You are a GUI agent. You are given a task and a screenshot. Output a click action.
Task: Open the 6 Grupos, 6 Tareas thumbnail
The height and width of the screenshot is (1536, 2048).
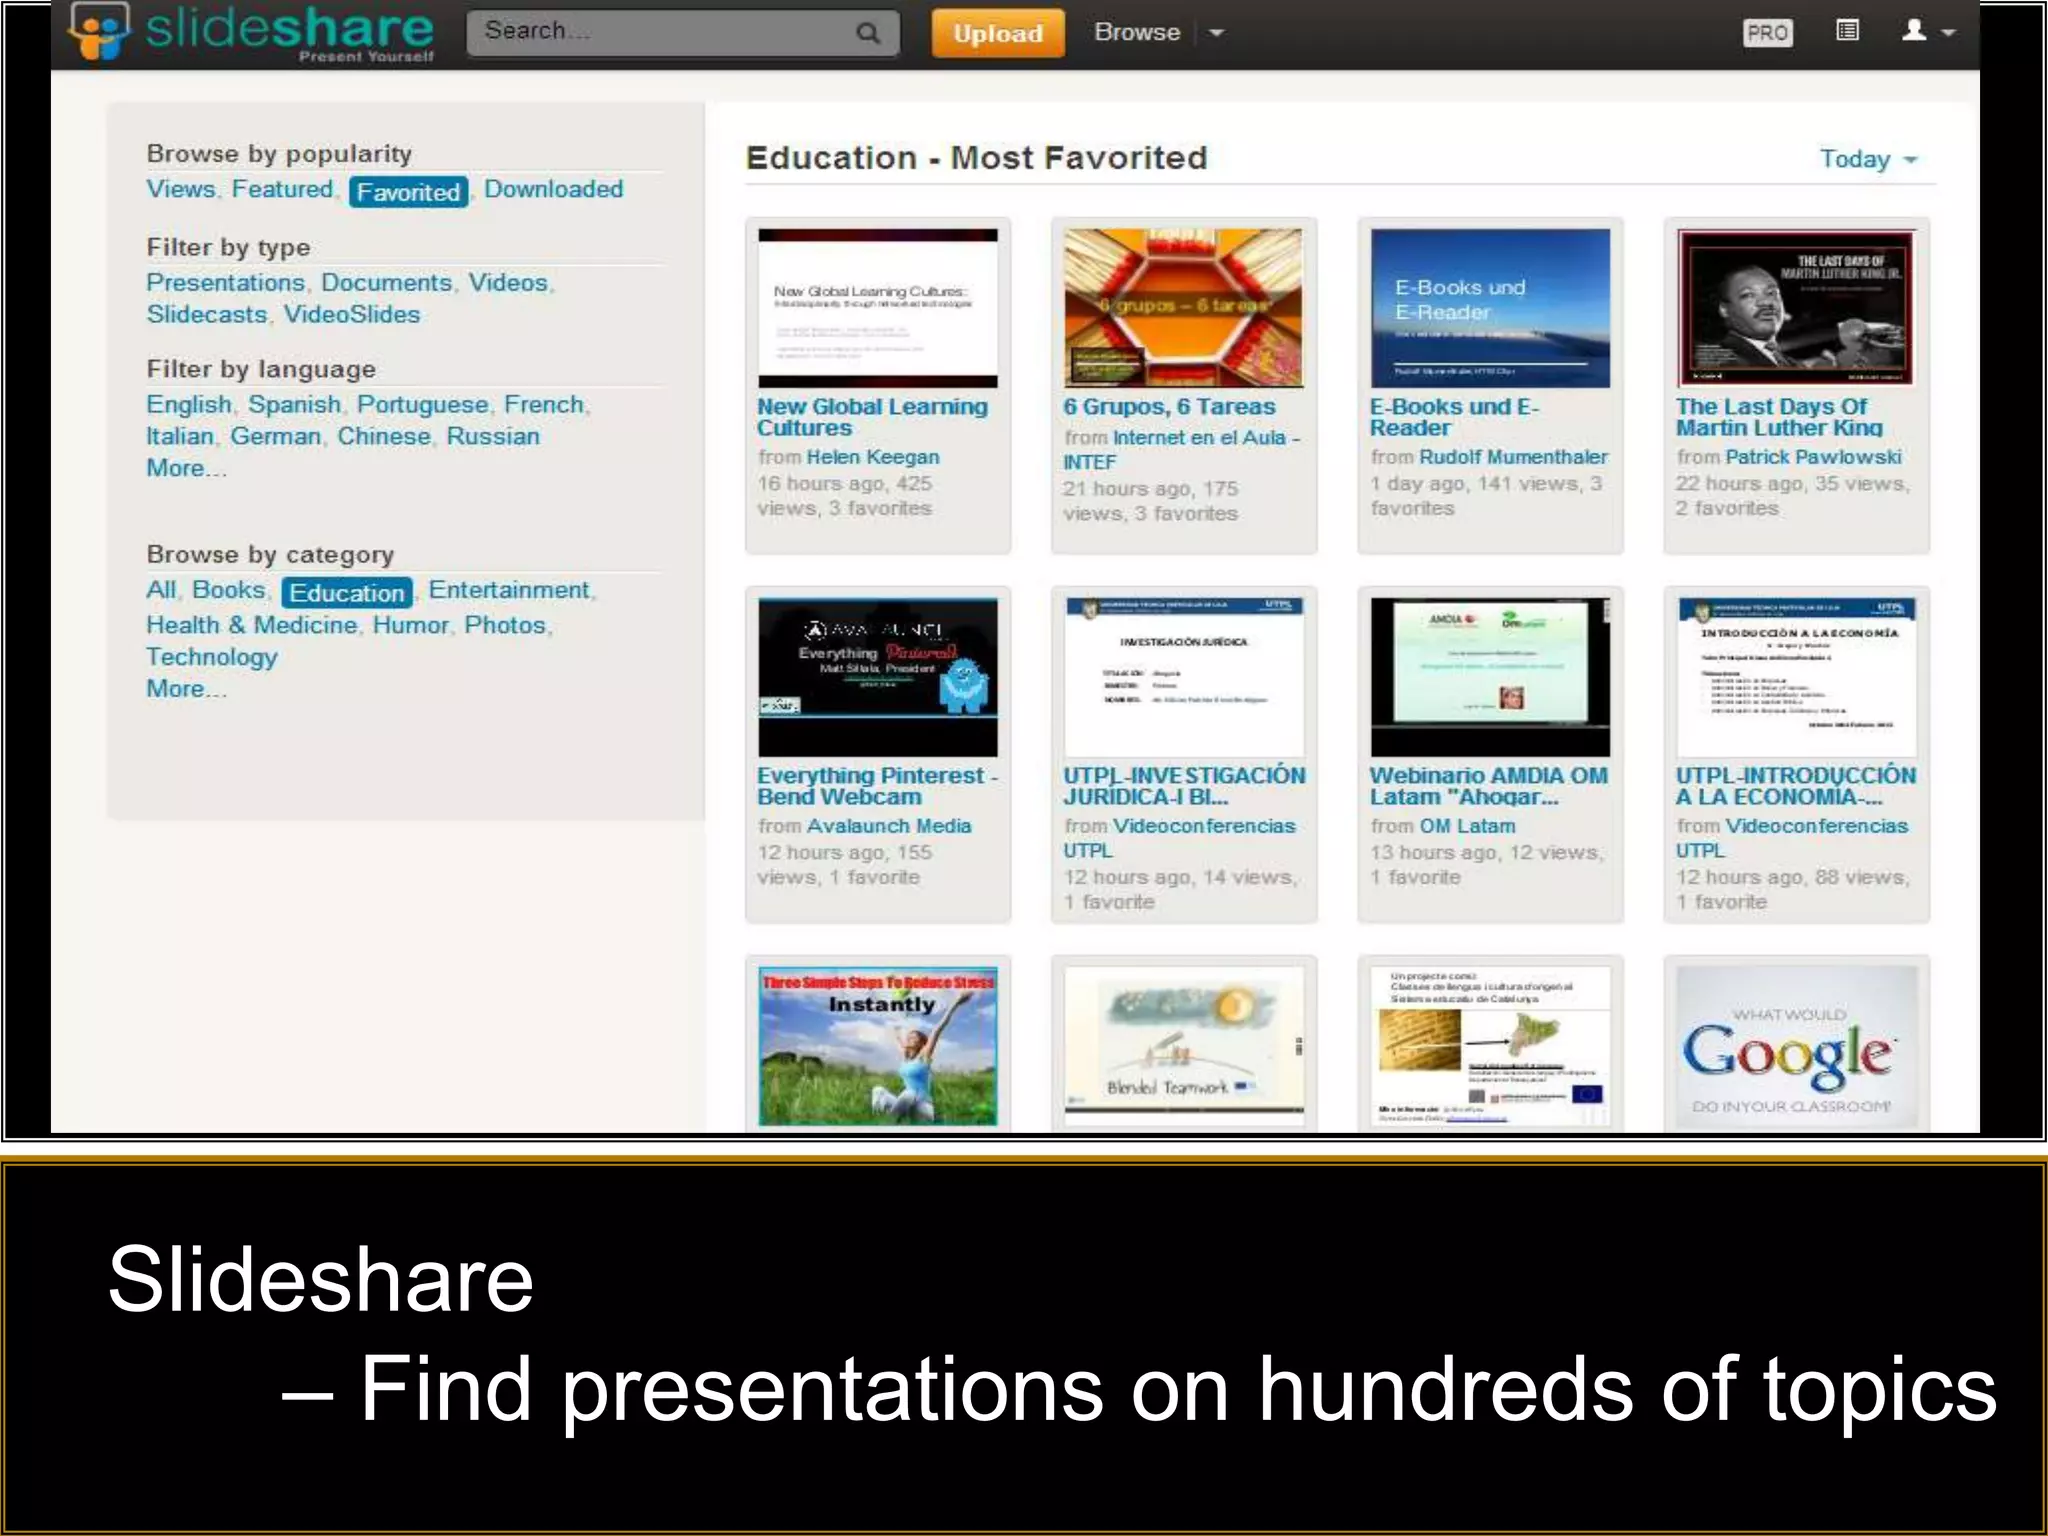(x=1184, y=308)
